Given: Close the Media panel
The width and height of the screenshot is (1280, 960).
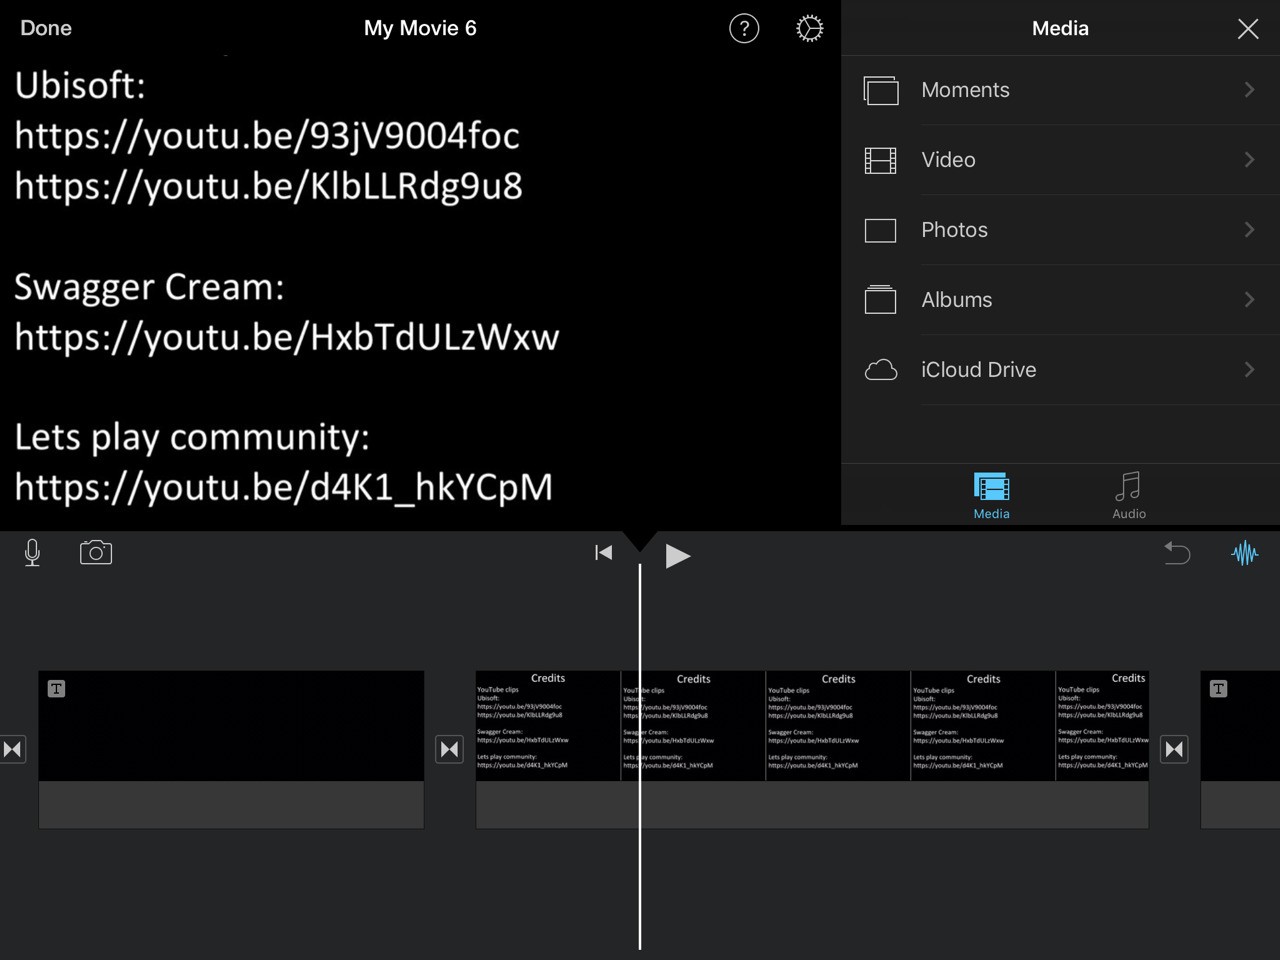Looking at the screenshot, I should point(1248,29).
